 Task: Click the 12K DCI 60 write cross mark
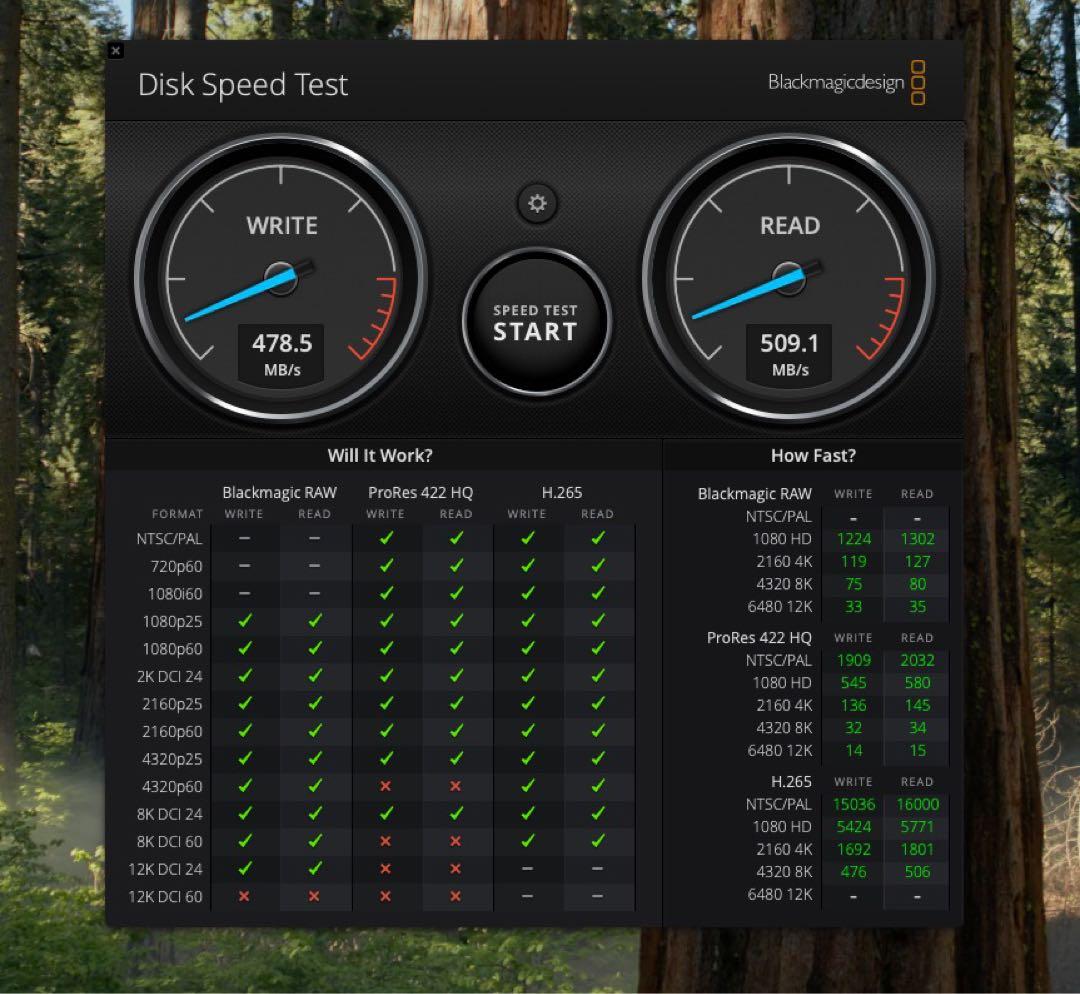tap(245, 897)
